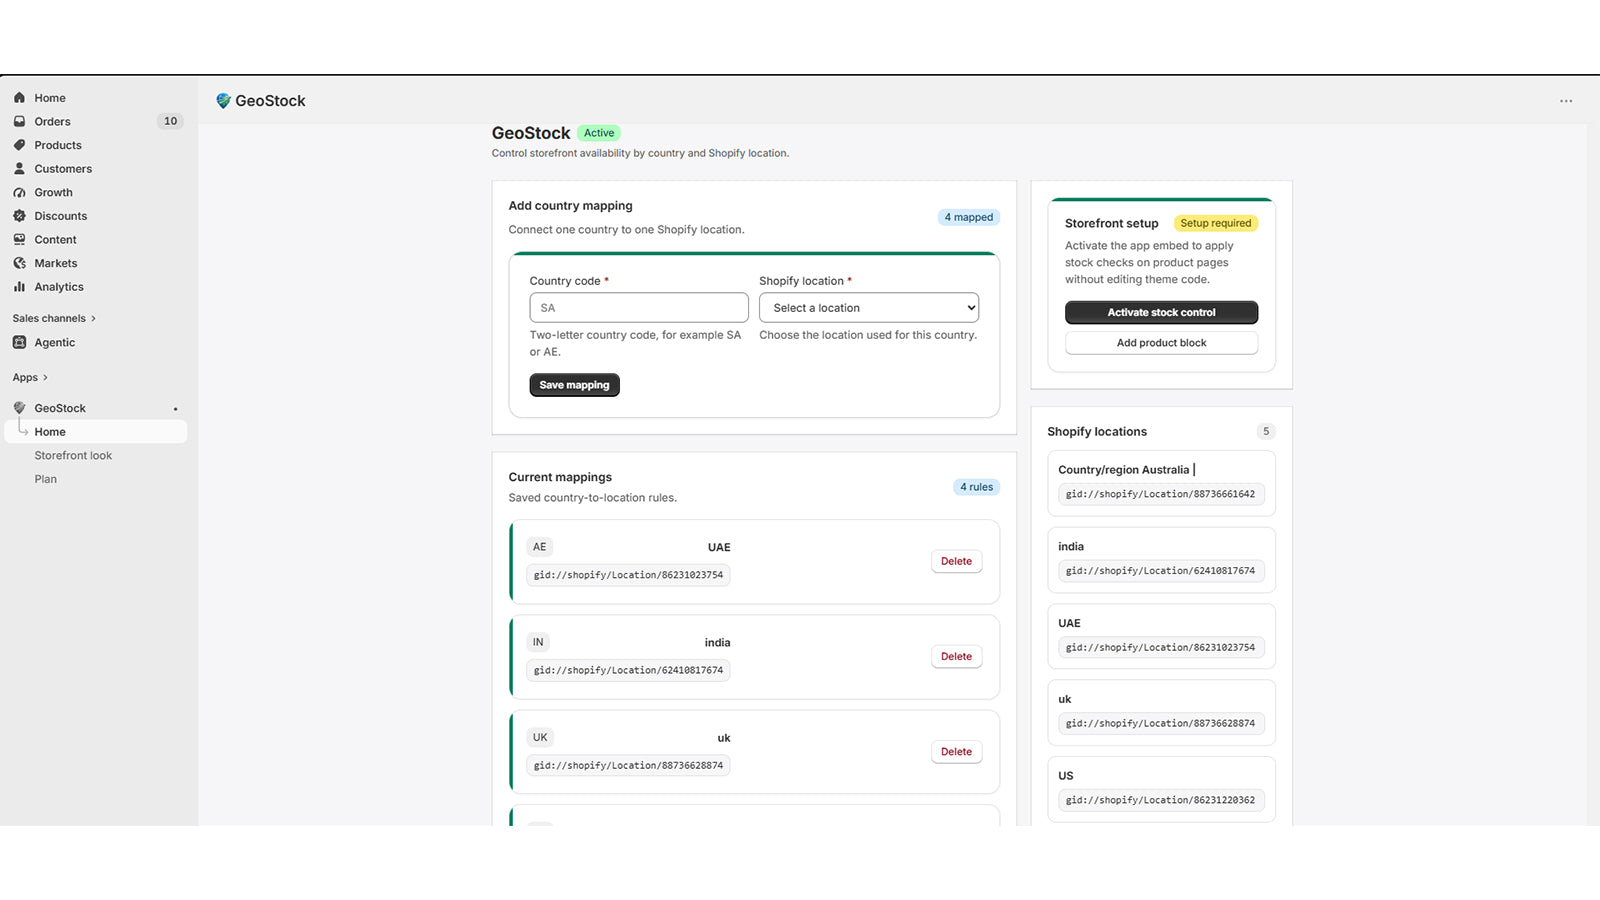Click the IN country code chip

coord(538,642)
